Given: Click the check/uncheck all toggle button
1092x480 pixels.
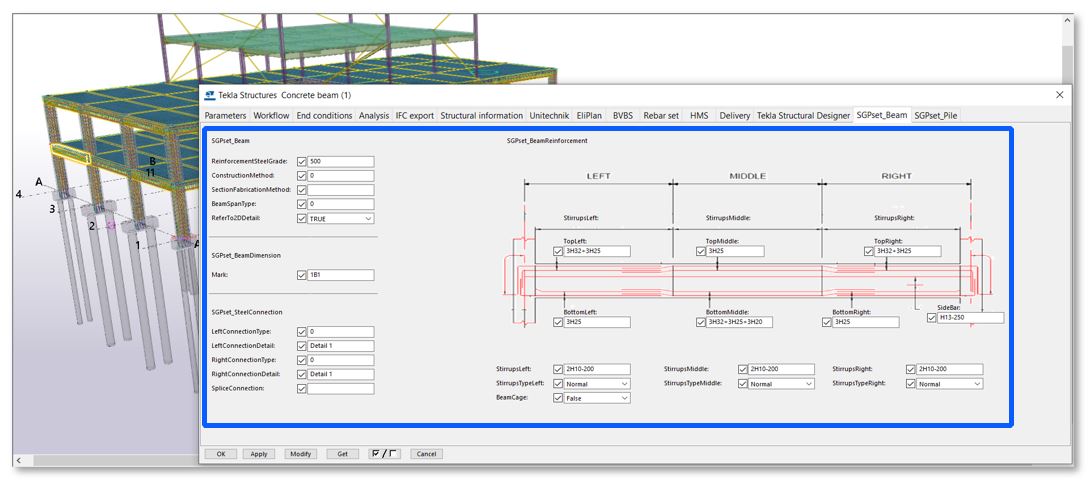Looking at the screenshot, I should point(384,453).
